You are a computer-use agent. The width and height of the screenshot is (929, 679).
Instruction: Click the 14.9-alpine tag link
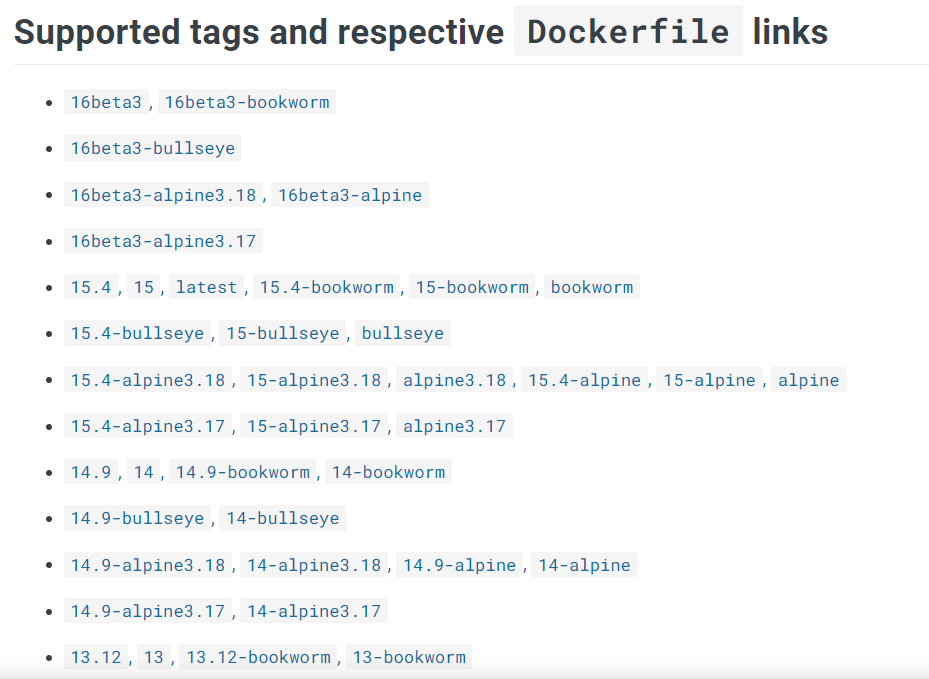coord(460,566)
